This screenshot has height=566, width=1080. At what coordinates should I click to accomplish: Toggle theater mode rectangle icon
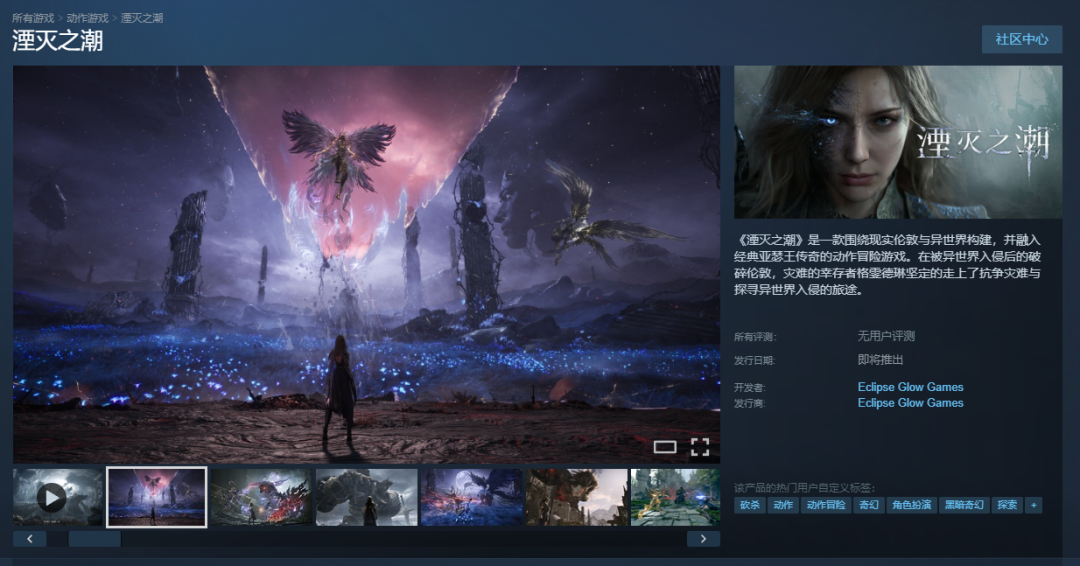665,447
